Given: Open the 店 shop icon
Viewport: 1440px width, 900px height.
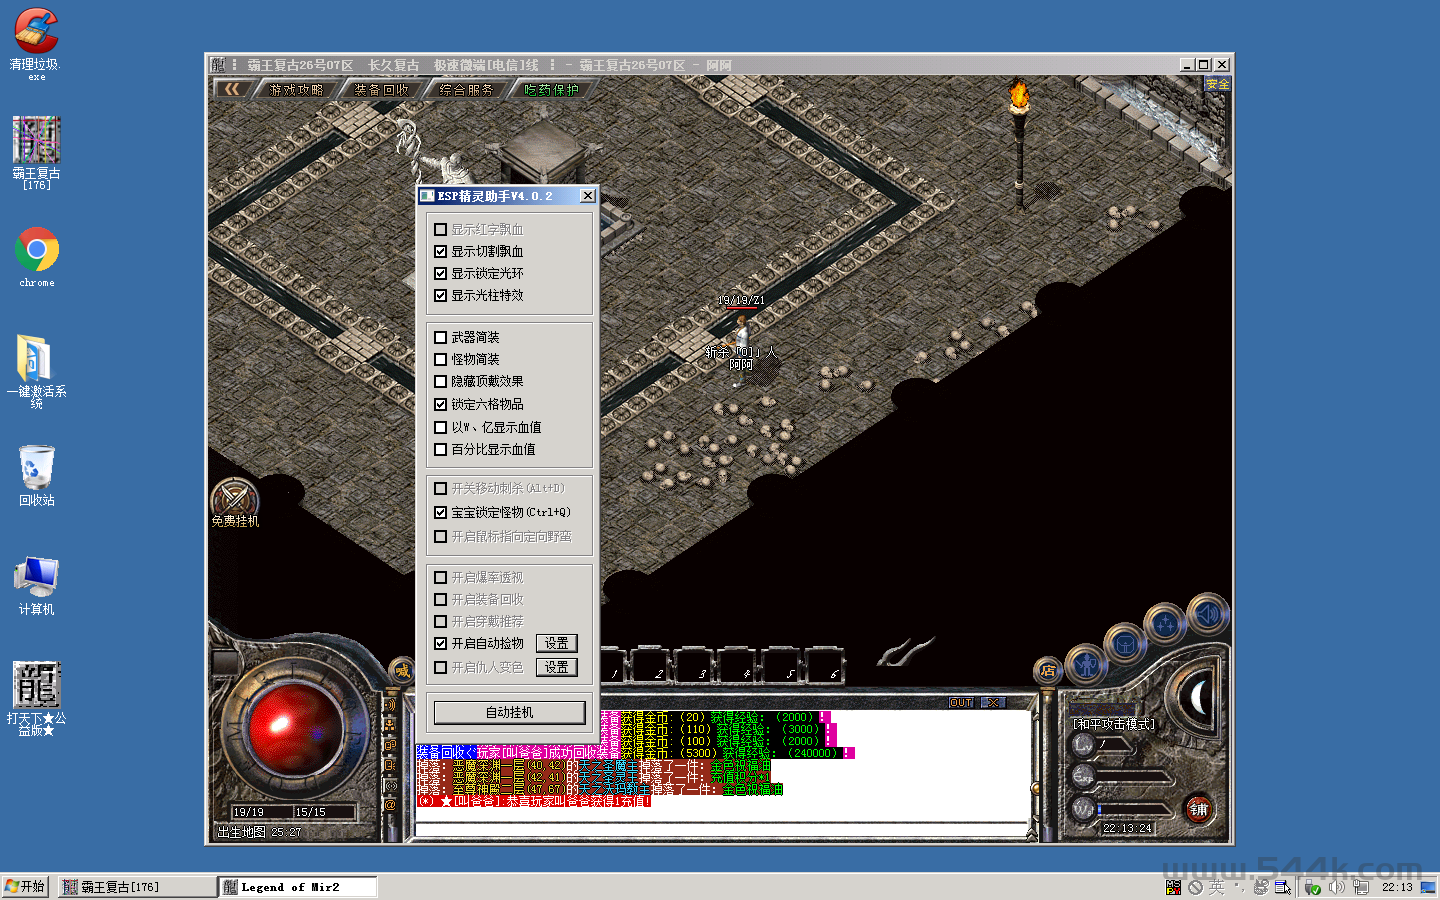Looking at the screenshot, I should pyautogui.click(x=1048, y=669).
